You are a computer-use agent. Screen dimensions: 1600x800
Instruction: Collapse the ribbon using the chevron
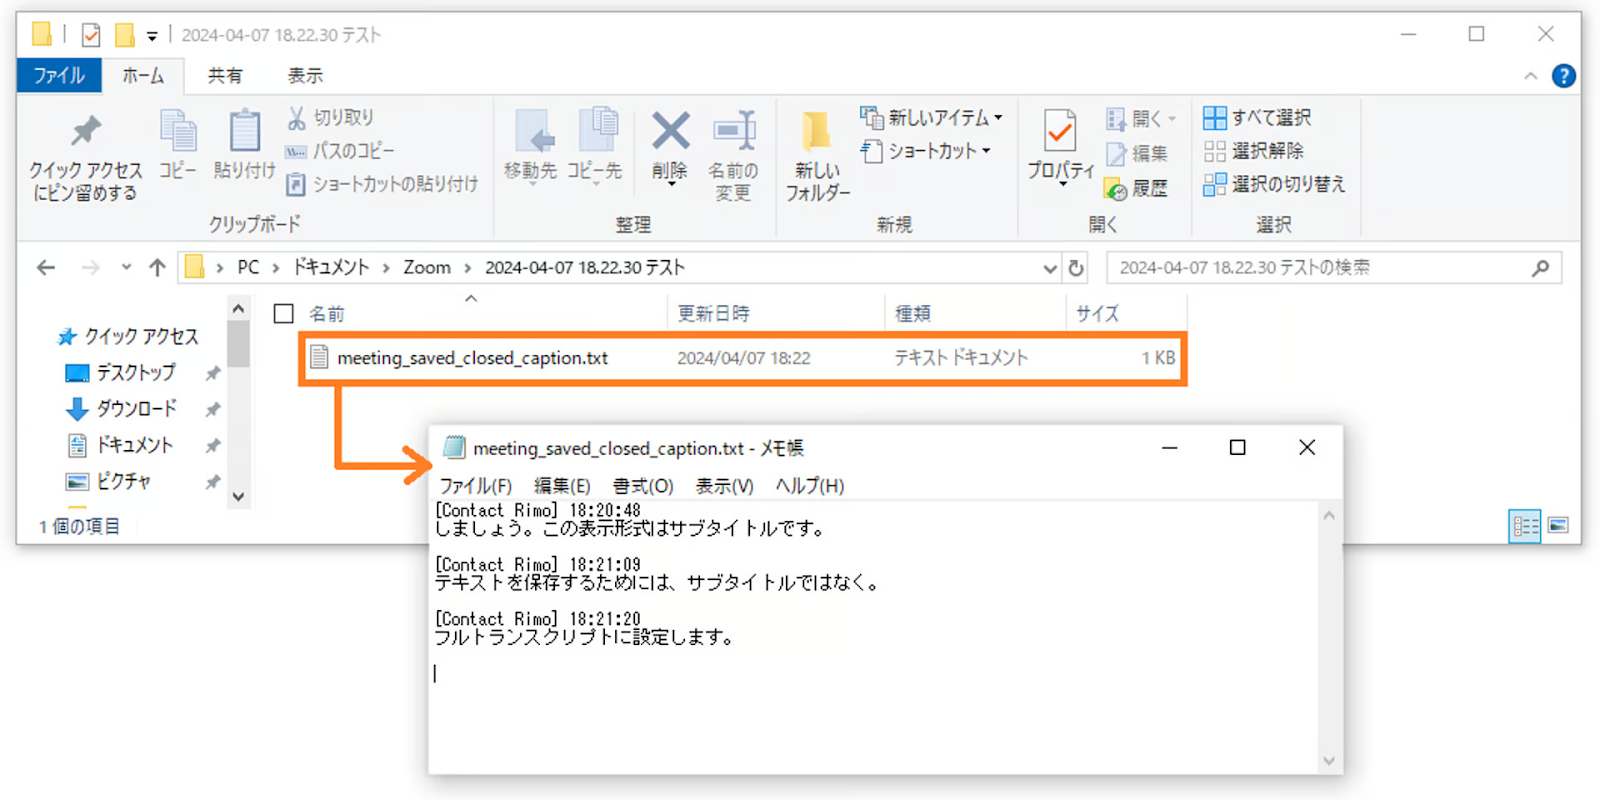pos(1530,76)
